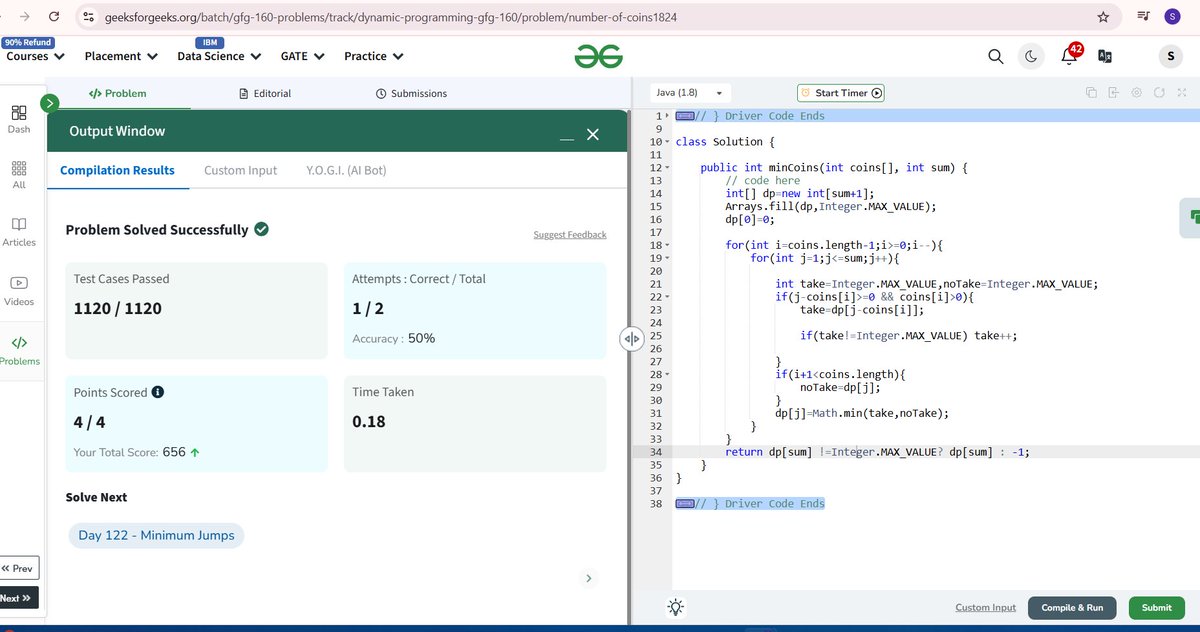Open Placement dropdown menu
This screenshot has height=632, width=1200.
pos(121,56)
